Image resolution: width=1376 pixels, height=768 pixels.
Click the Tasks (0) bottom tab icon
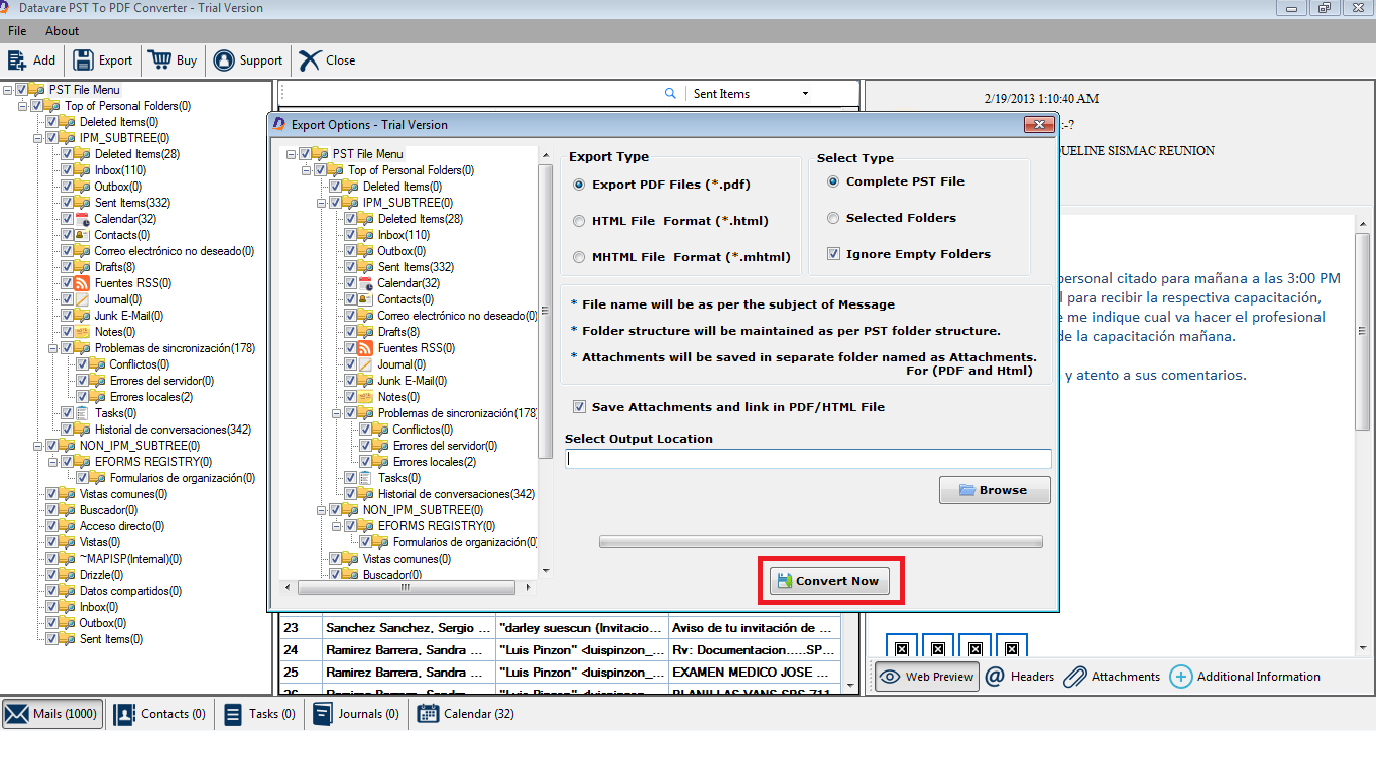point(233,714)
